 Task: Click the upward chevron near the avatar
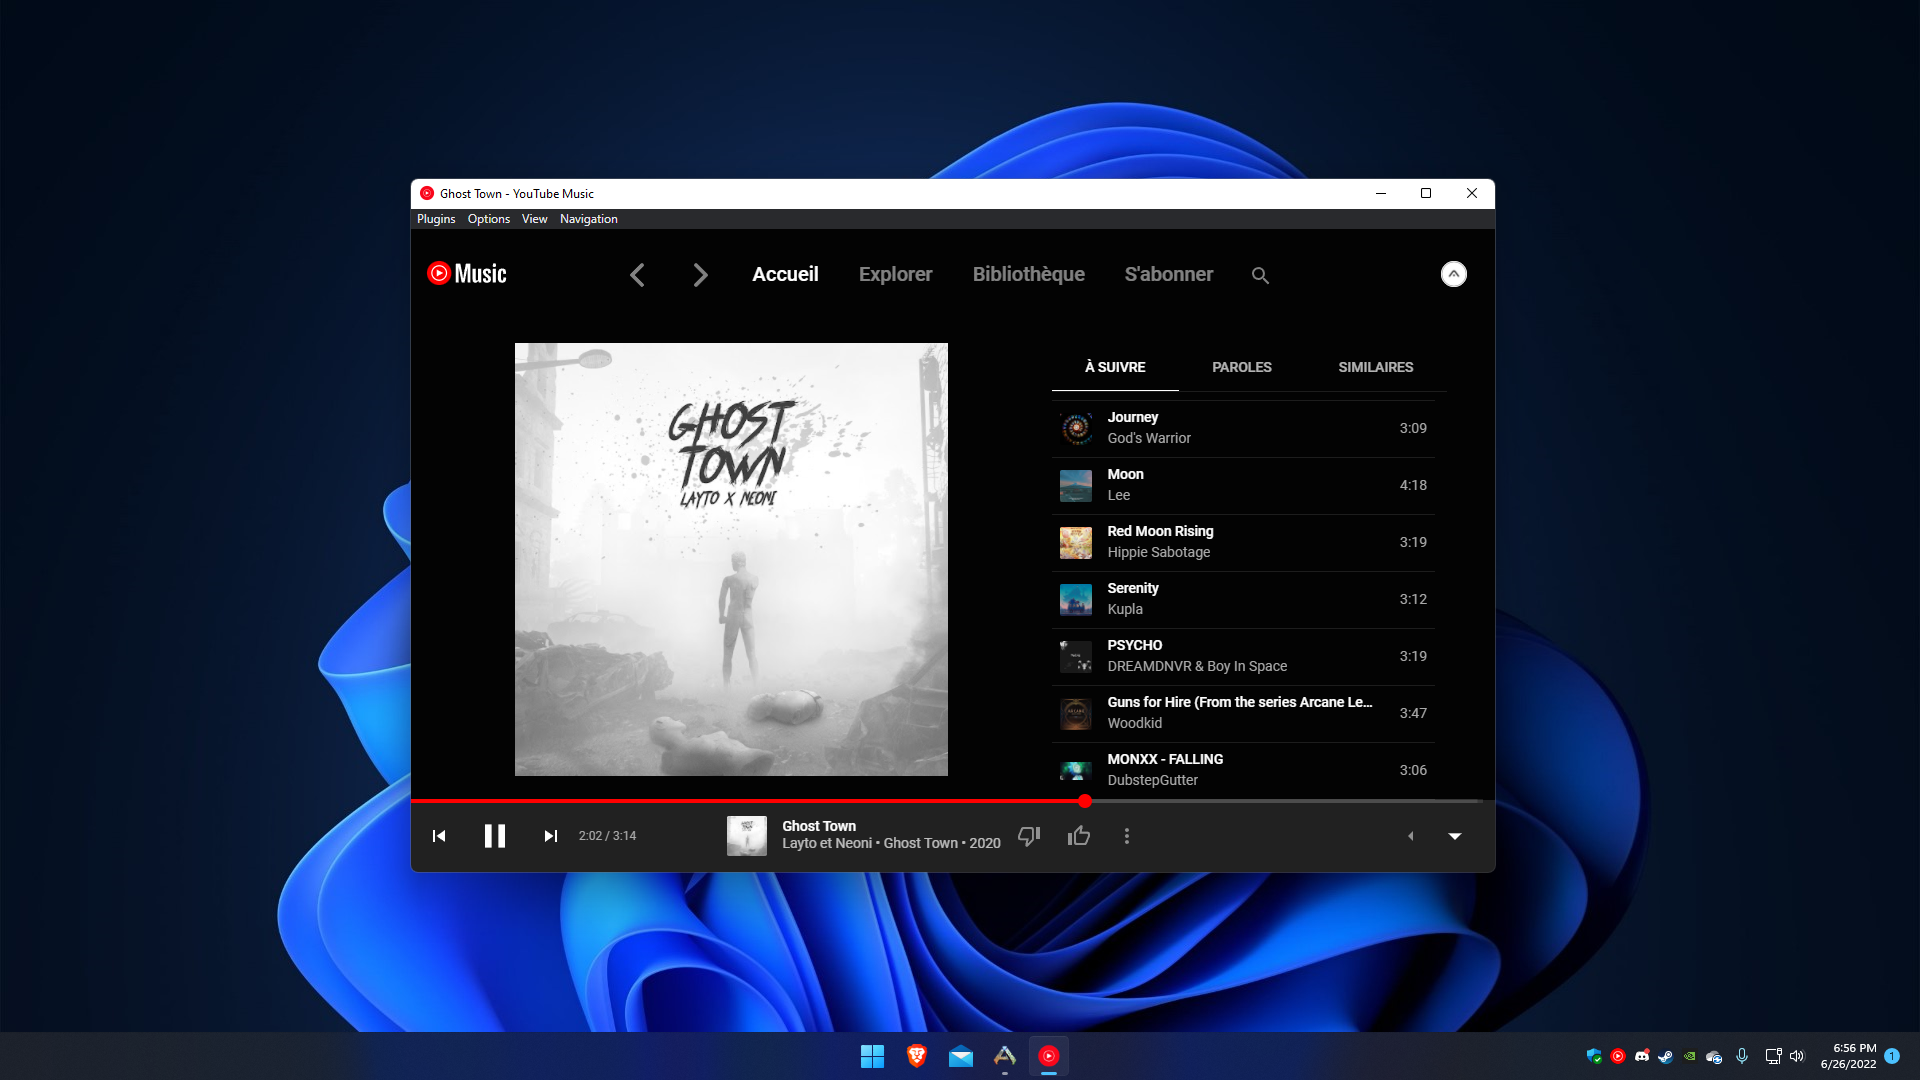(x=1453, y=273)
